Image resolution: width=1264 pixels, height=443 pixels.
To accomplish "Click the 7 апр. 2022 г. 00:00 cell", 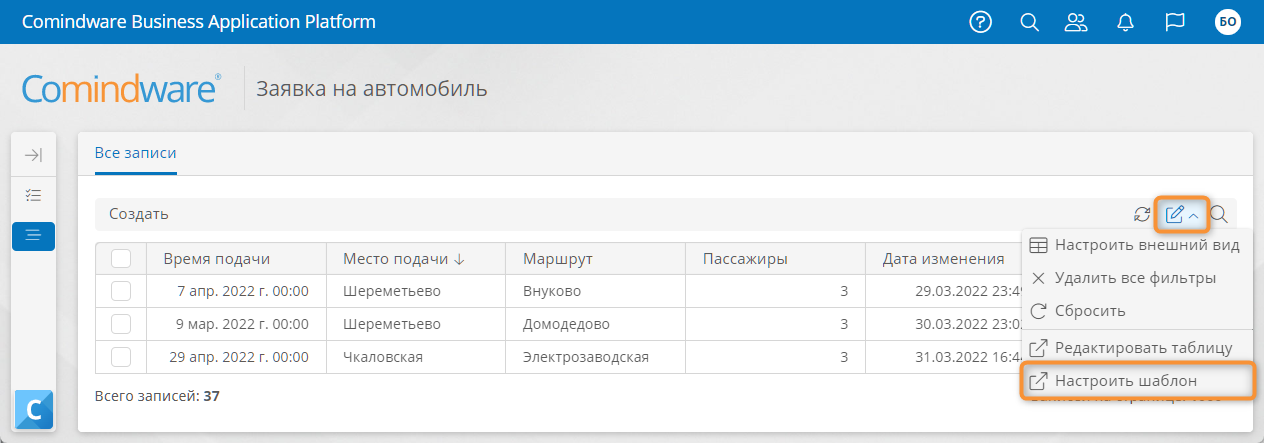I will tap(236, 291).
